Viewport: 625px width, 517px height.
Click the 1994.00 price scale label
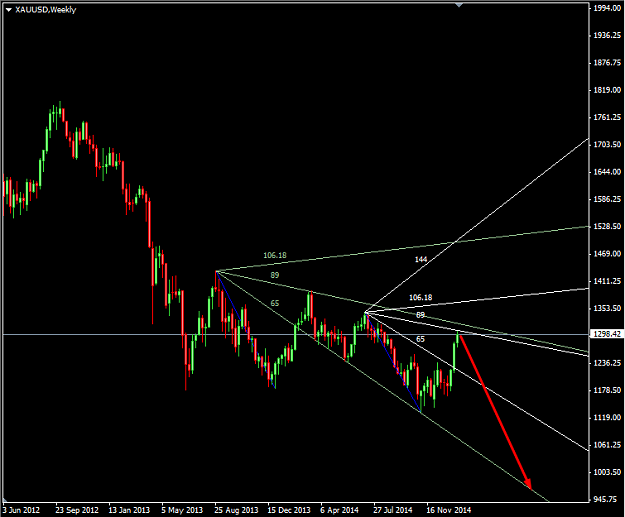click(607, 8)
